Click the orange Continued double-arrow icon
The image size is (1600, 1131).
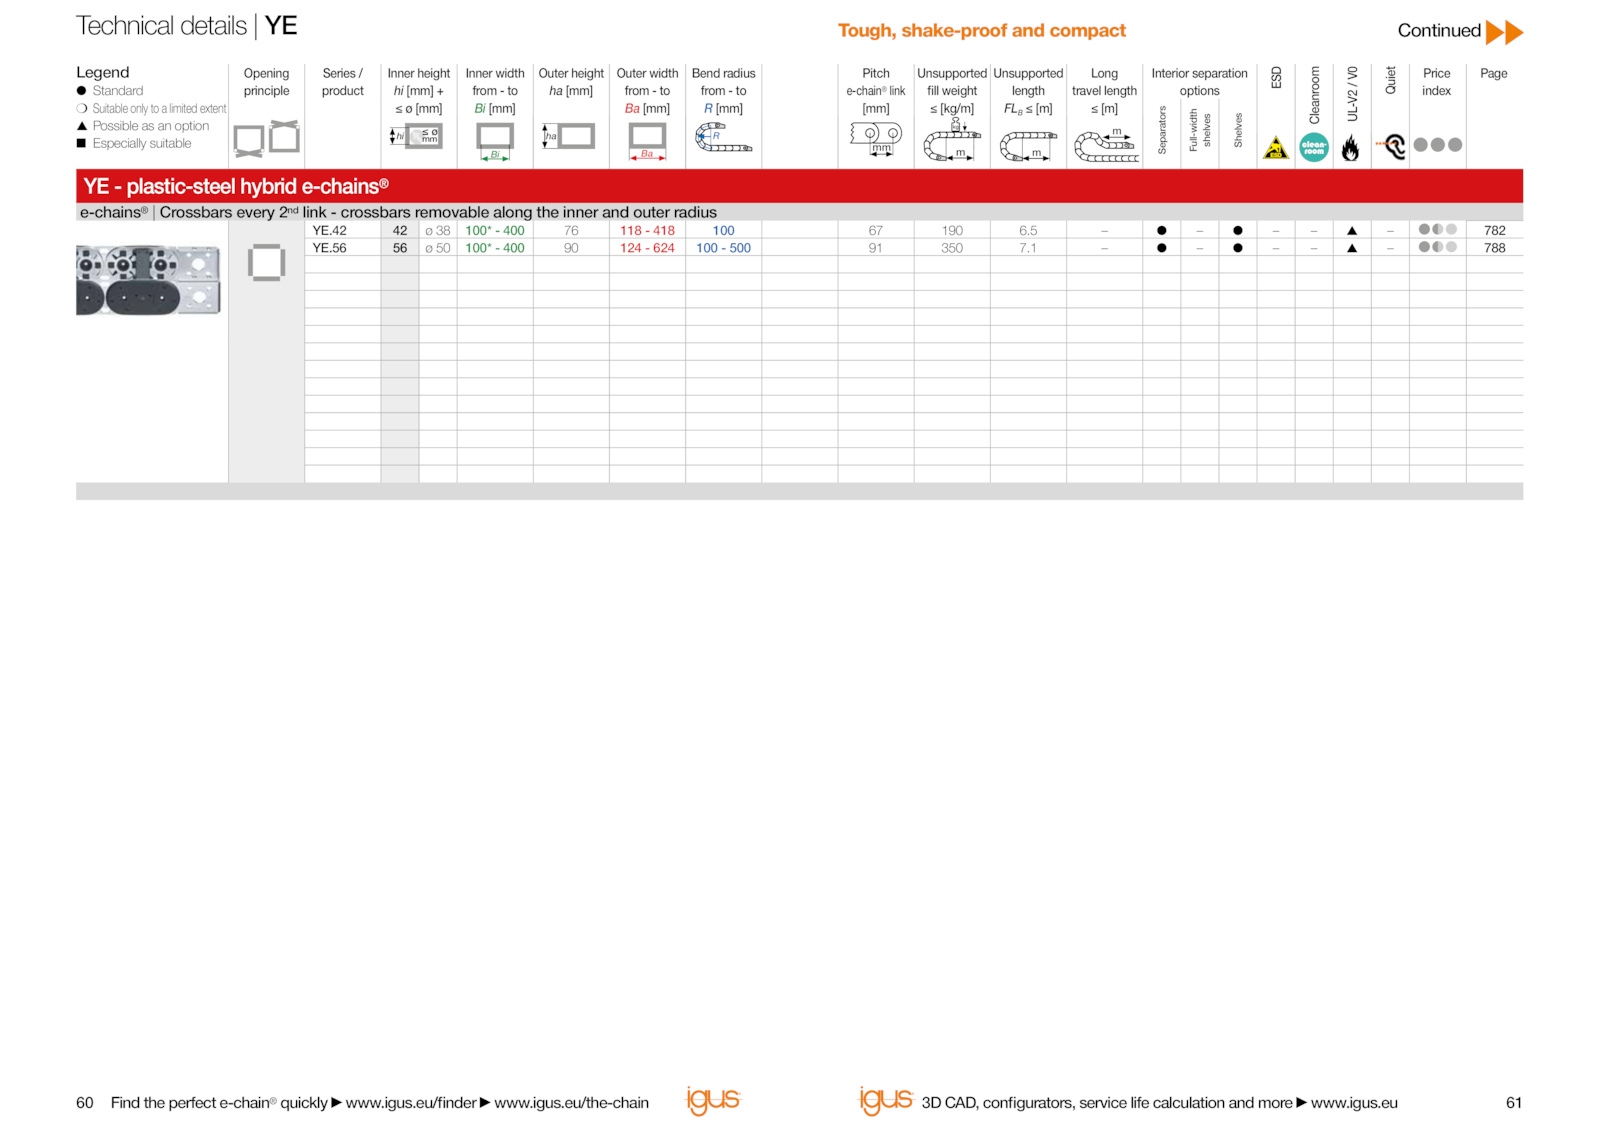1504,32
